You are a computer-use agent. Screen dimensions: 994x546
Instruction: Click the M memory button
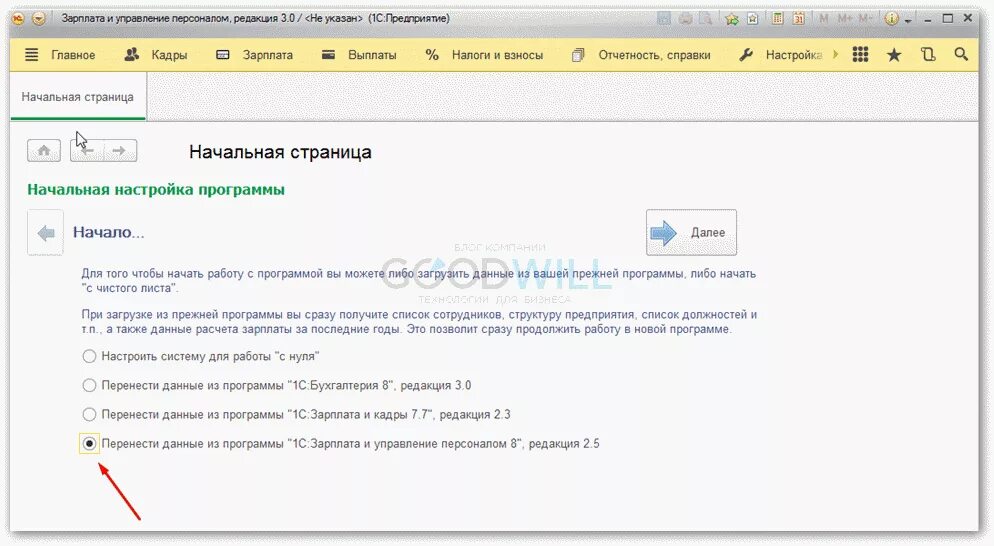[824, 19]
